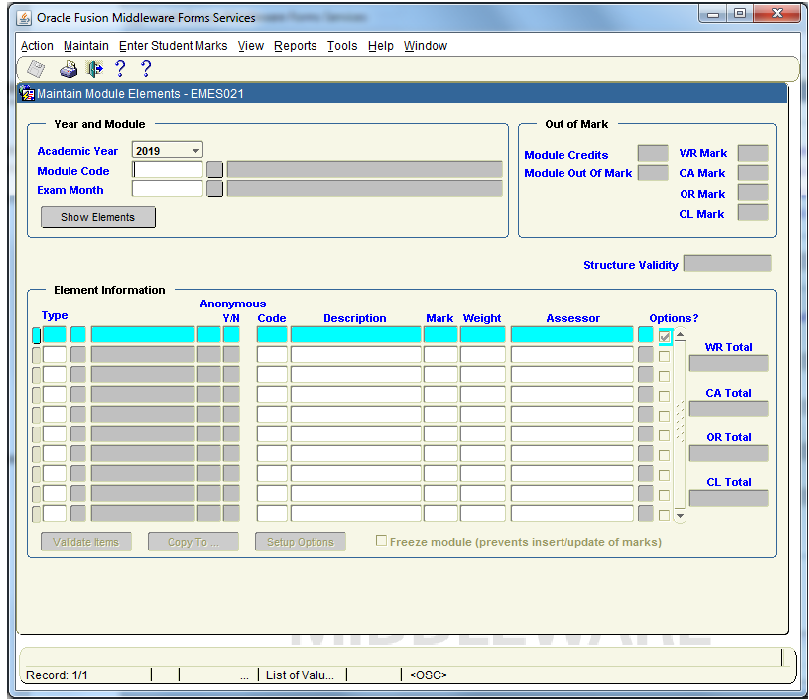The width and height of the screenshot is (809, 700).
Task: Click into the Module Code input field
Action: 168,170
